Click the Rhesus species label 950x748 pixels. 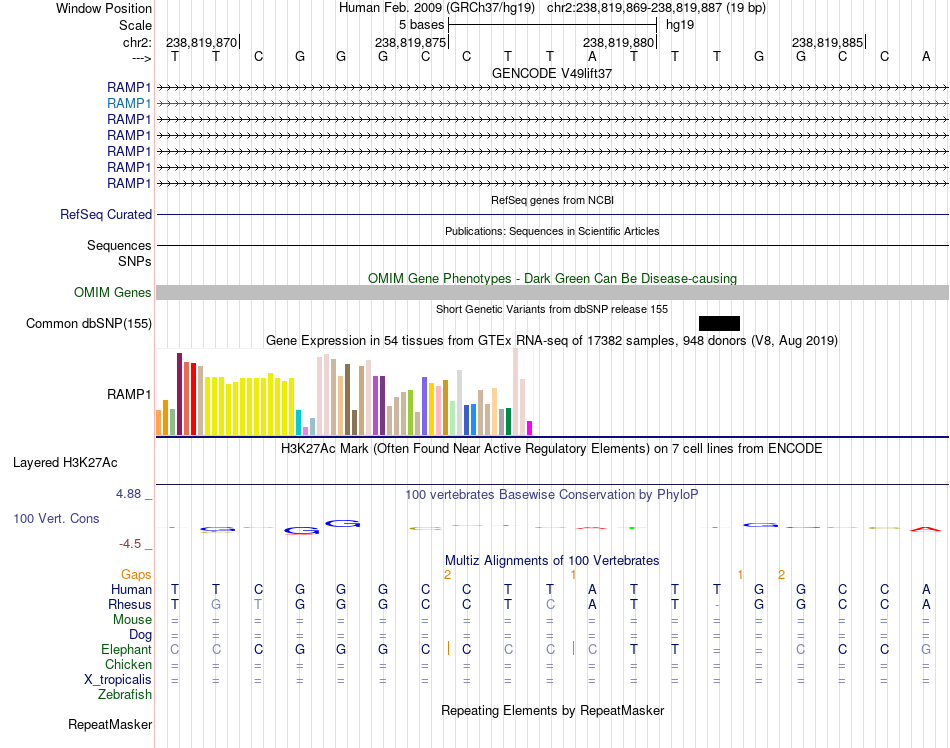click(130, 604)
